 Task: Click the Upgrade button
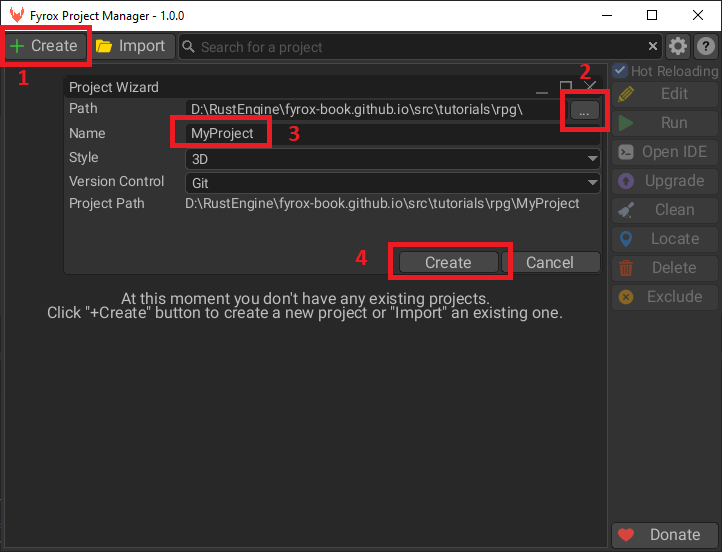[x=665, y=181]
